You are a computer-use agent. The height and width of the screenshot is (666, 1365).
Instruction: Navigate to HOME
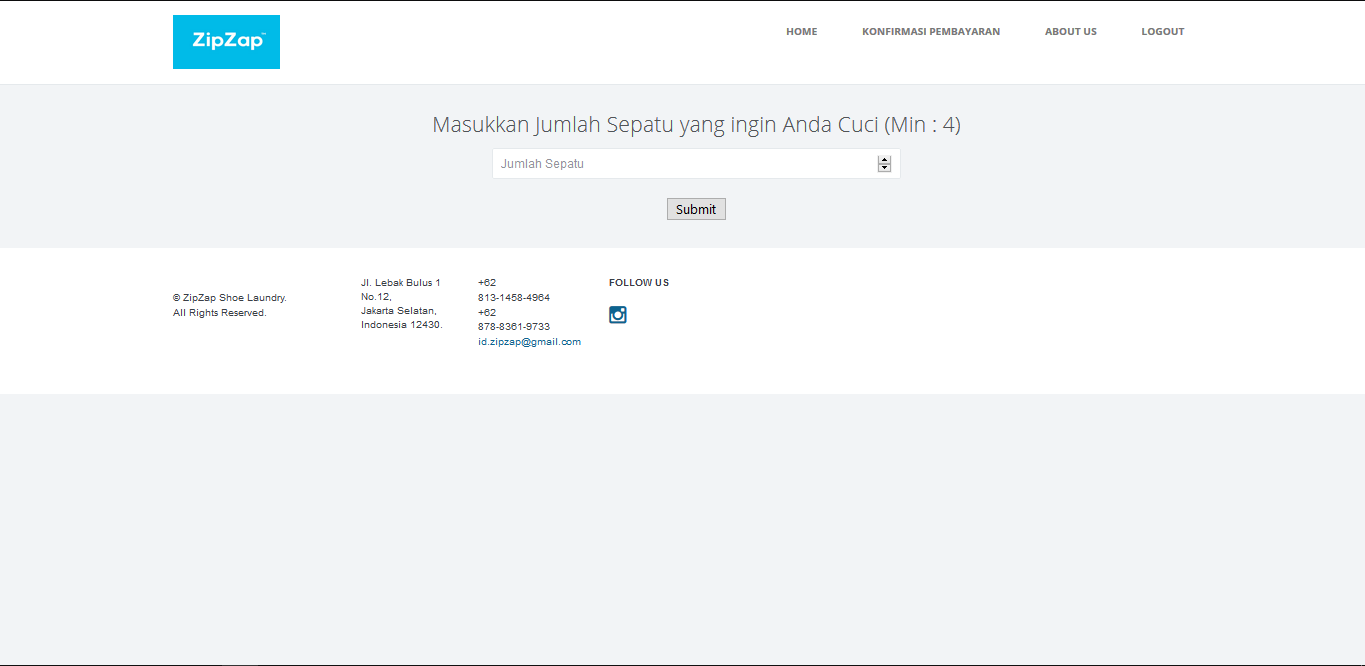(801, 31)
